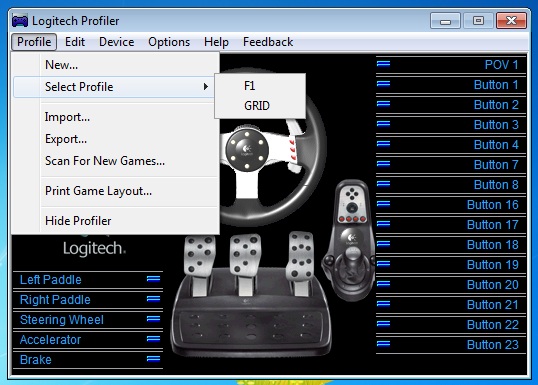Click the blue bars icon beside Brake
538x385 pixels.
tap(153, 359)
